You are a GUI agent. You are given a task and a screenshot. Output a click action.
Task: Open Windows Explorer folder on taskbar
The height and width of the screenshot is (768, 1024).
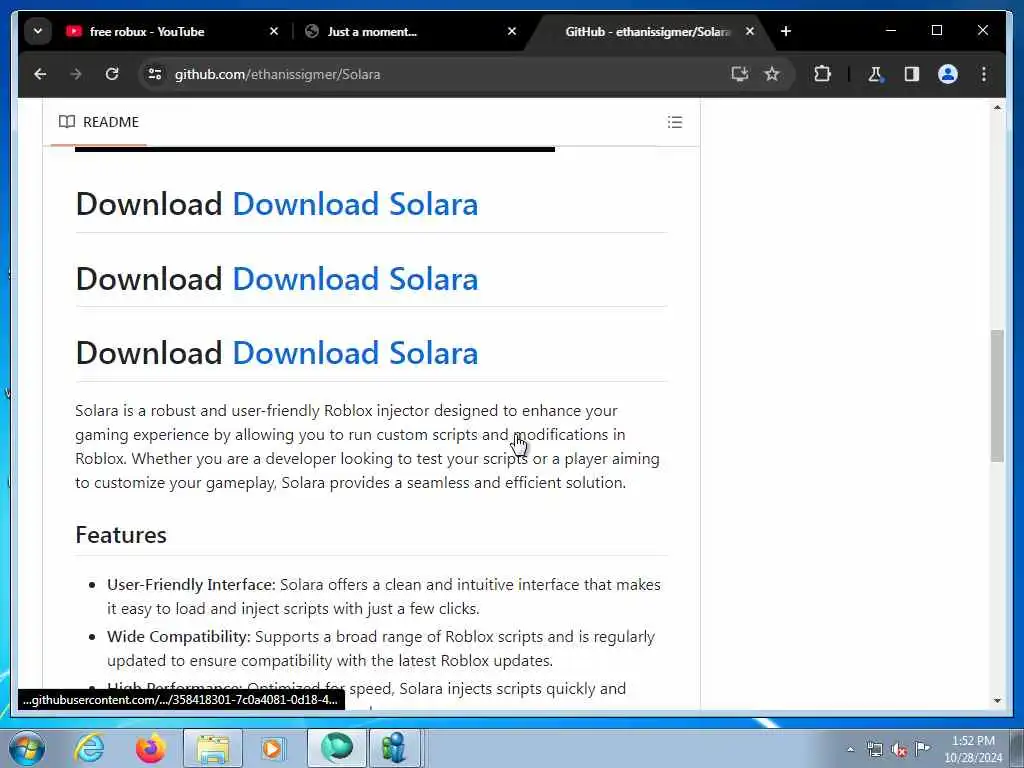click(x=213, y=748)
